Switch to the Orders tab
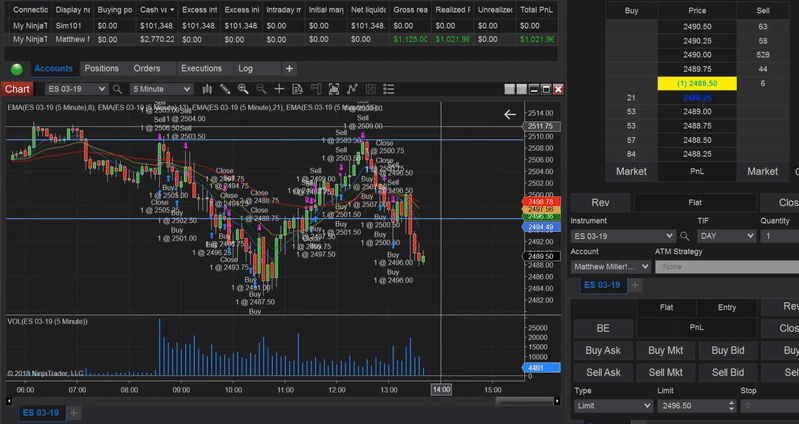This screenshot has height=424, width=799. coord(147,68)
